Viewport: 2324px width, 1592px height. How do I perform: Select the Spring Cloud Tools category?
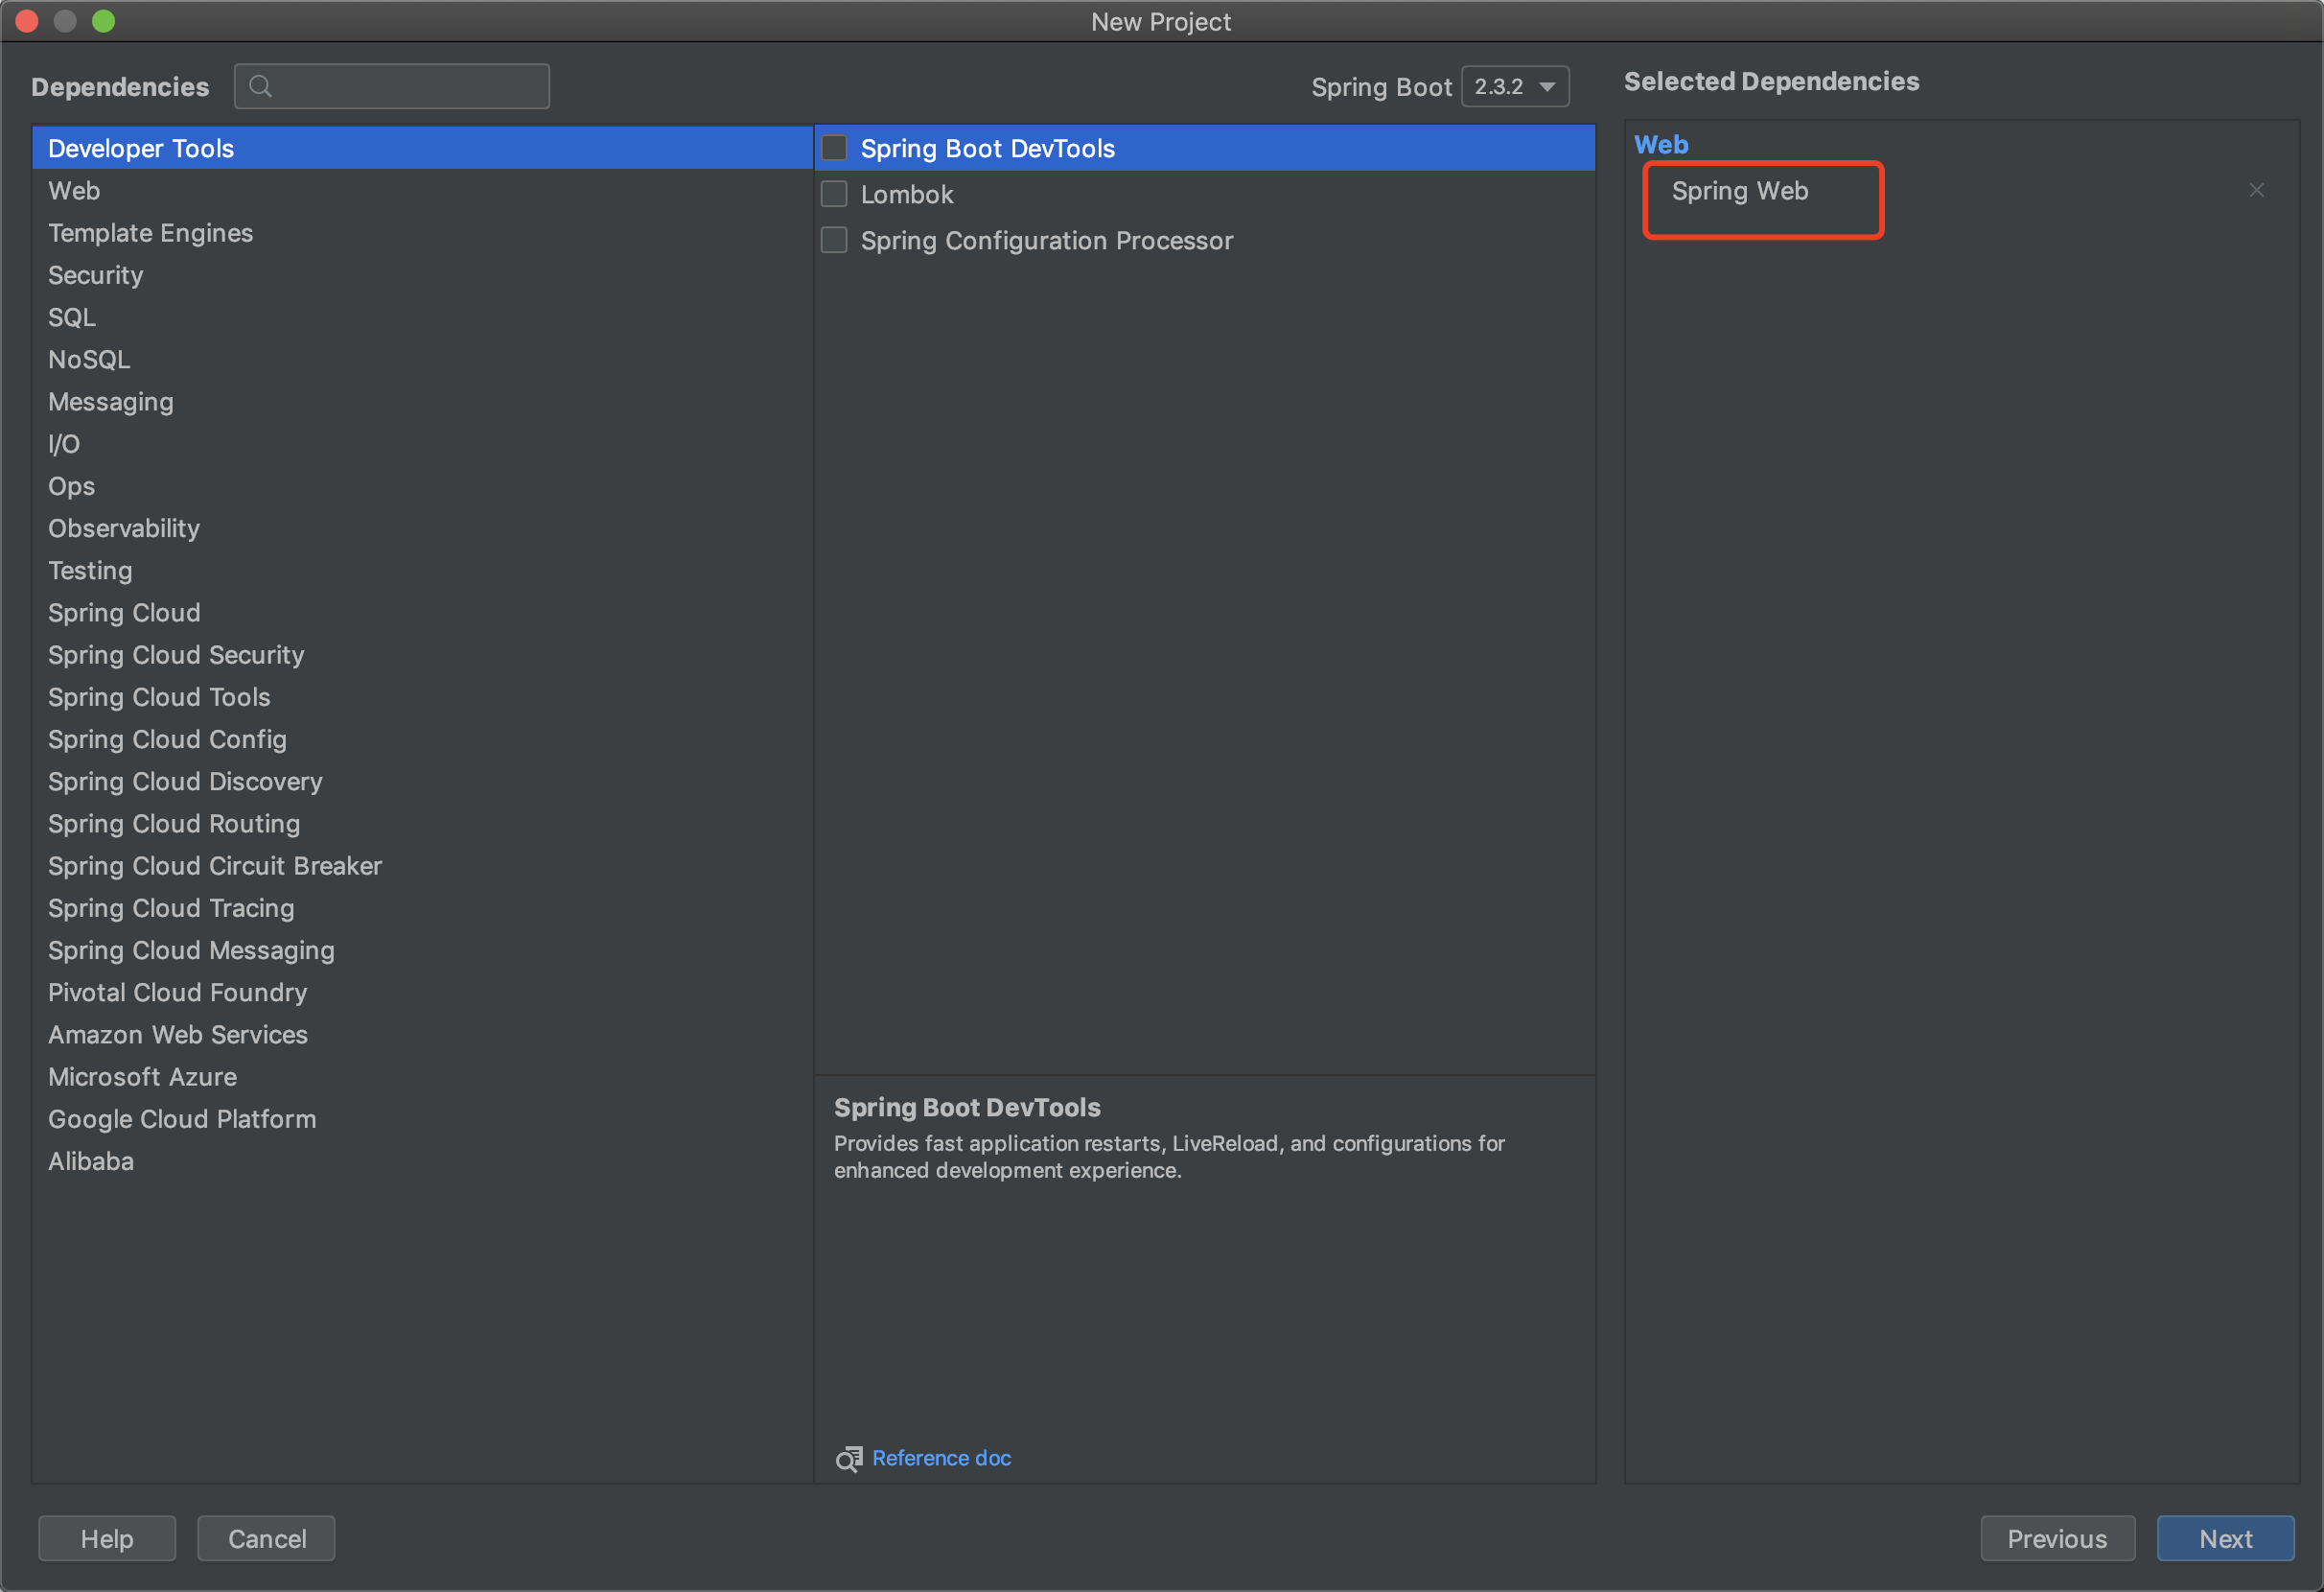422,697
